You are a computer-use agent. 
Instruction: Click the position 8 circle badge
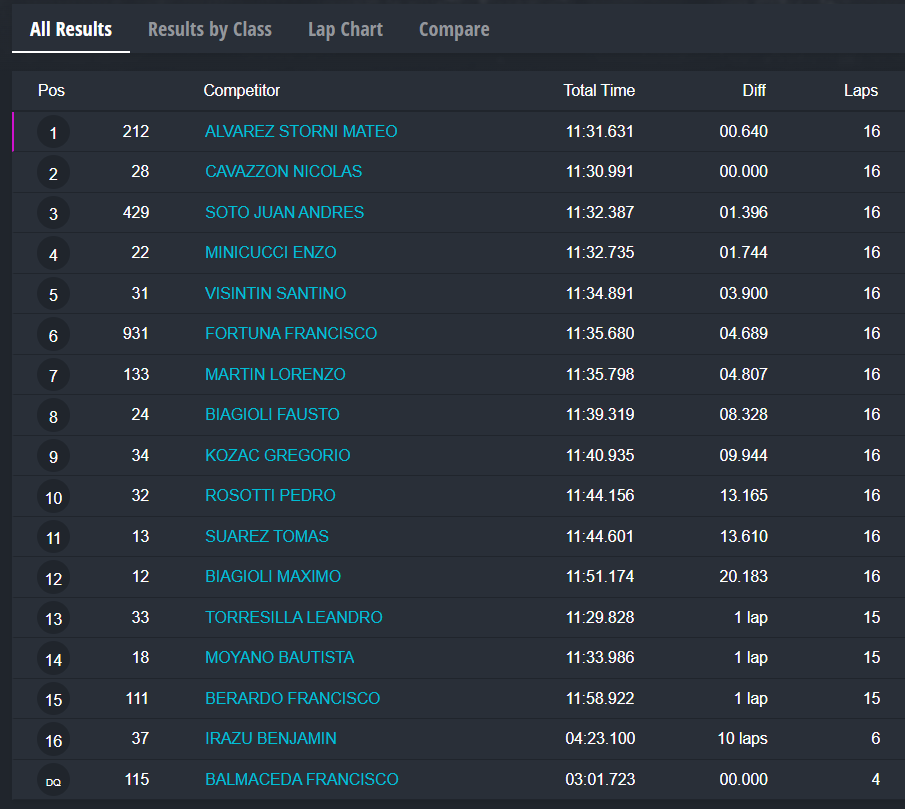point(53,415)
